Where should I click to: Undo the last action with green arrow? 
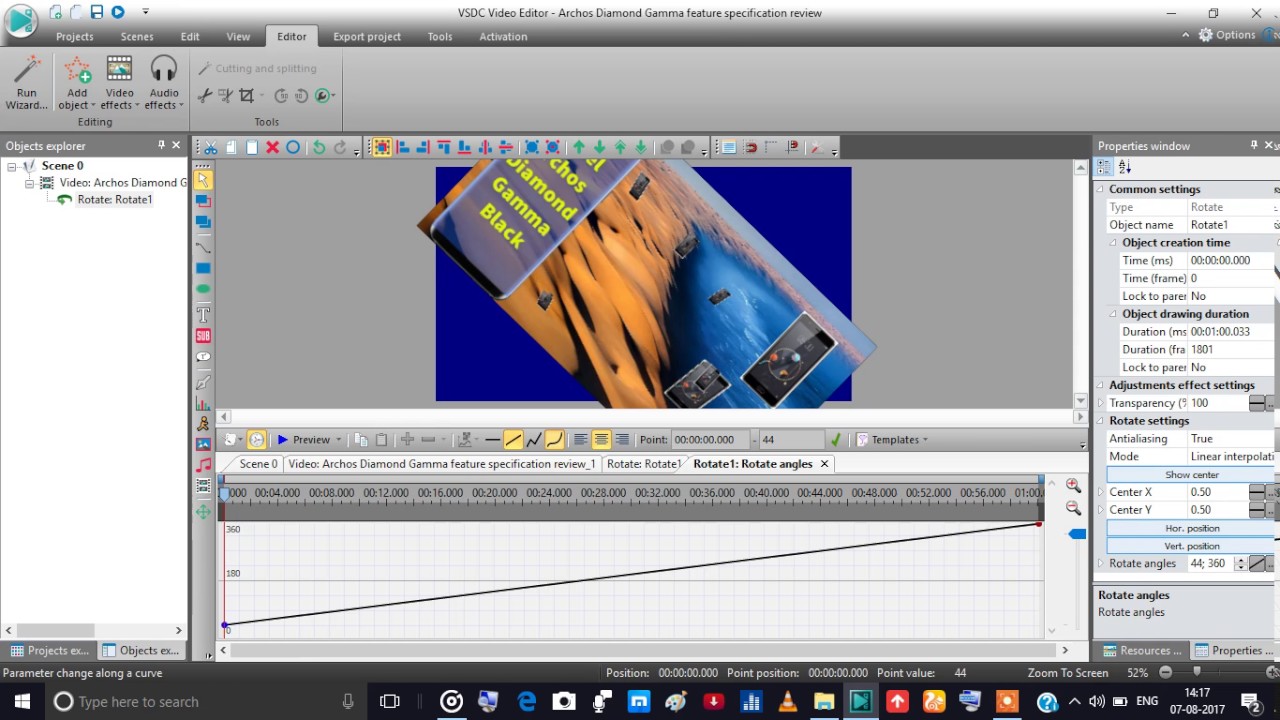pyautogui.click(x=319, y=147)
